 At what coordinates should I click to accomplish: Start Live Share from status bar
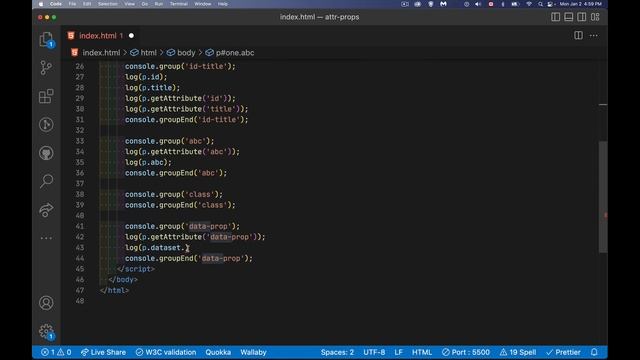103,352
